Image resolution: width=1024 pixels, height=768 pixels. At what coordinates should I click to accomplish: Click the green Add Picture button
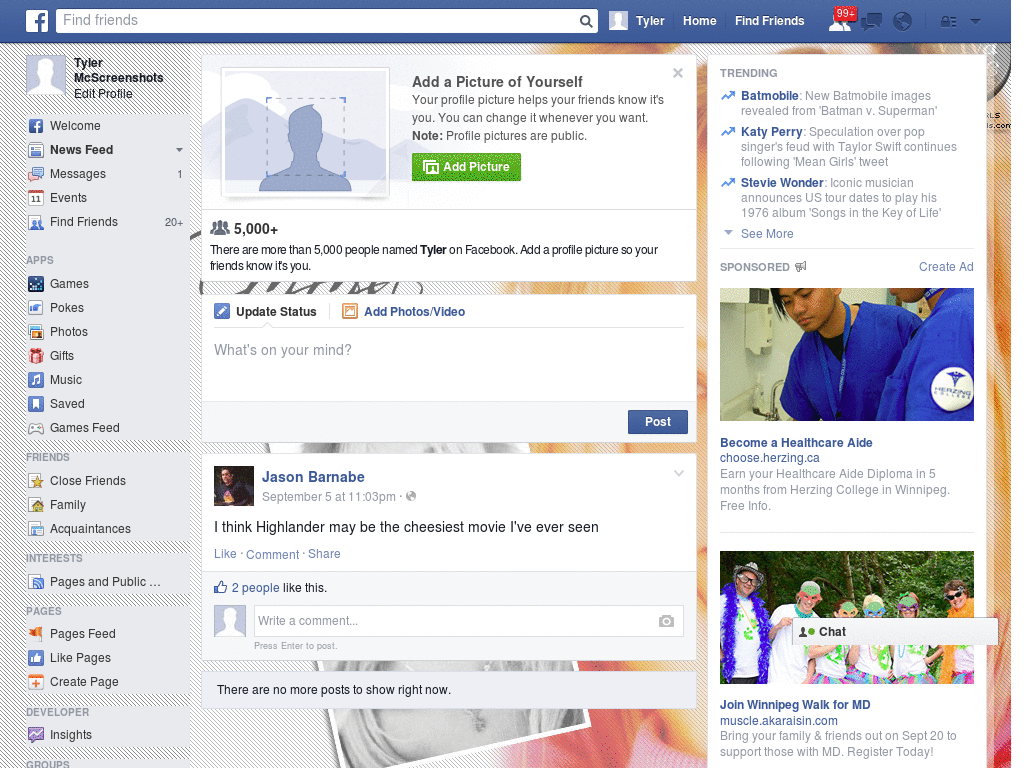pos(466,167)
